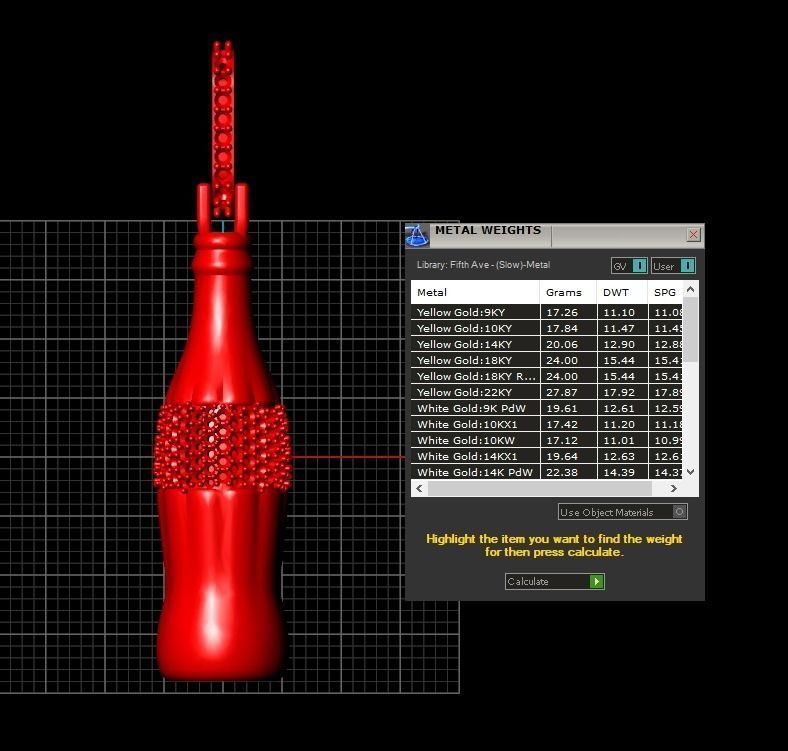
Task: Click the Metal Weights tool logo icon
Action: coord(417,235)
